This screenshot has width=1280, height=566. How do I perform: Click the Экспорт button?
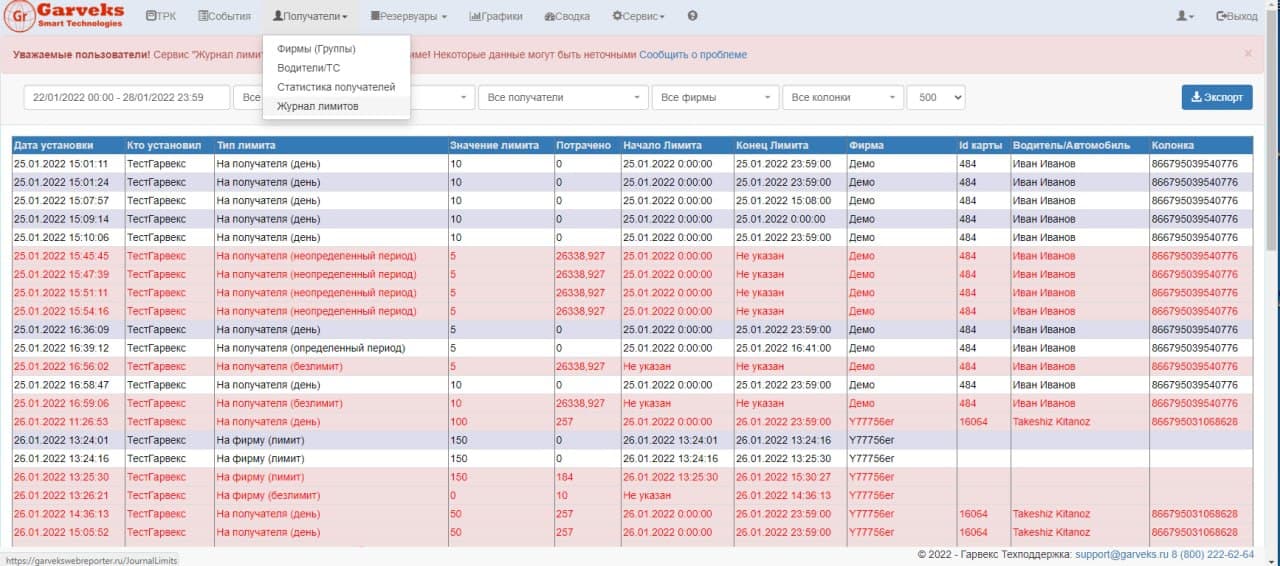point(1216,97)
